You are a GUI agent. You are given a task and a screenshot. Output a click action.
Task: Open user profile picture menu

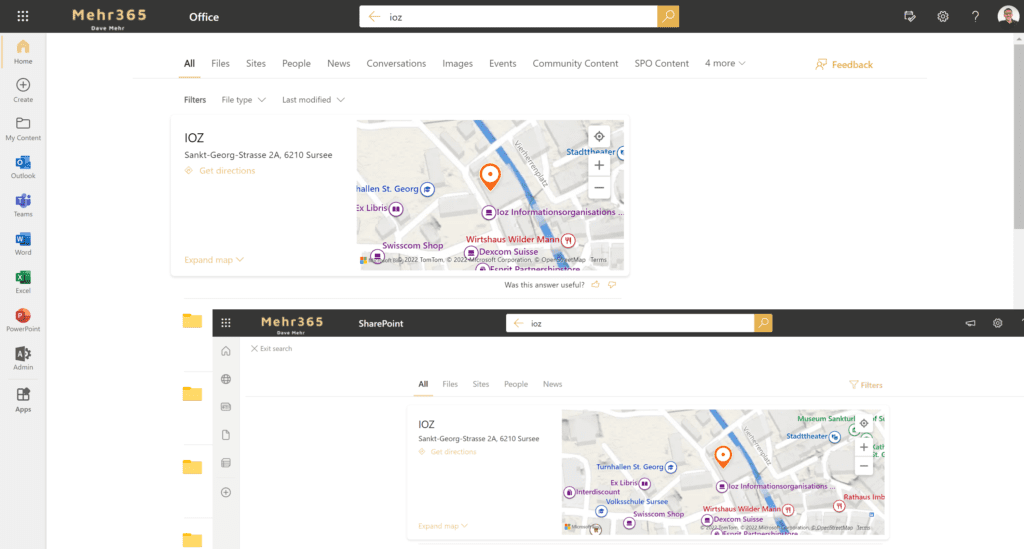click(x=1008, y=16)
